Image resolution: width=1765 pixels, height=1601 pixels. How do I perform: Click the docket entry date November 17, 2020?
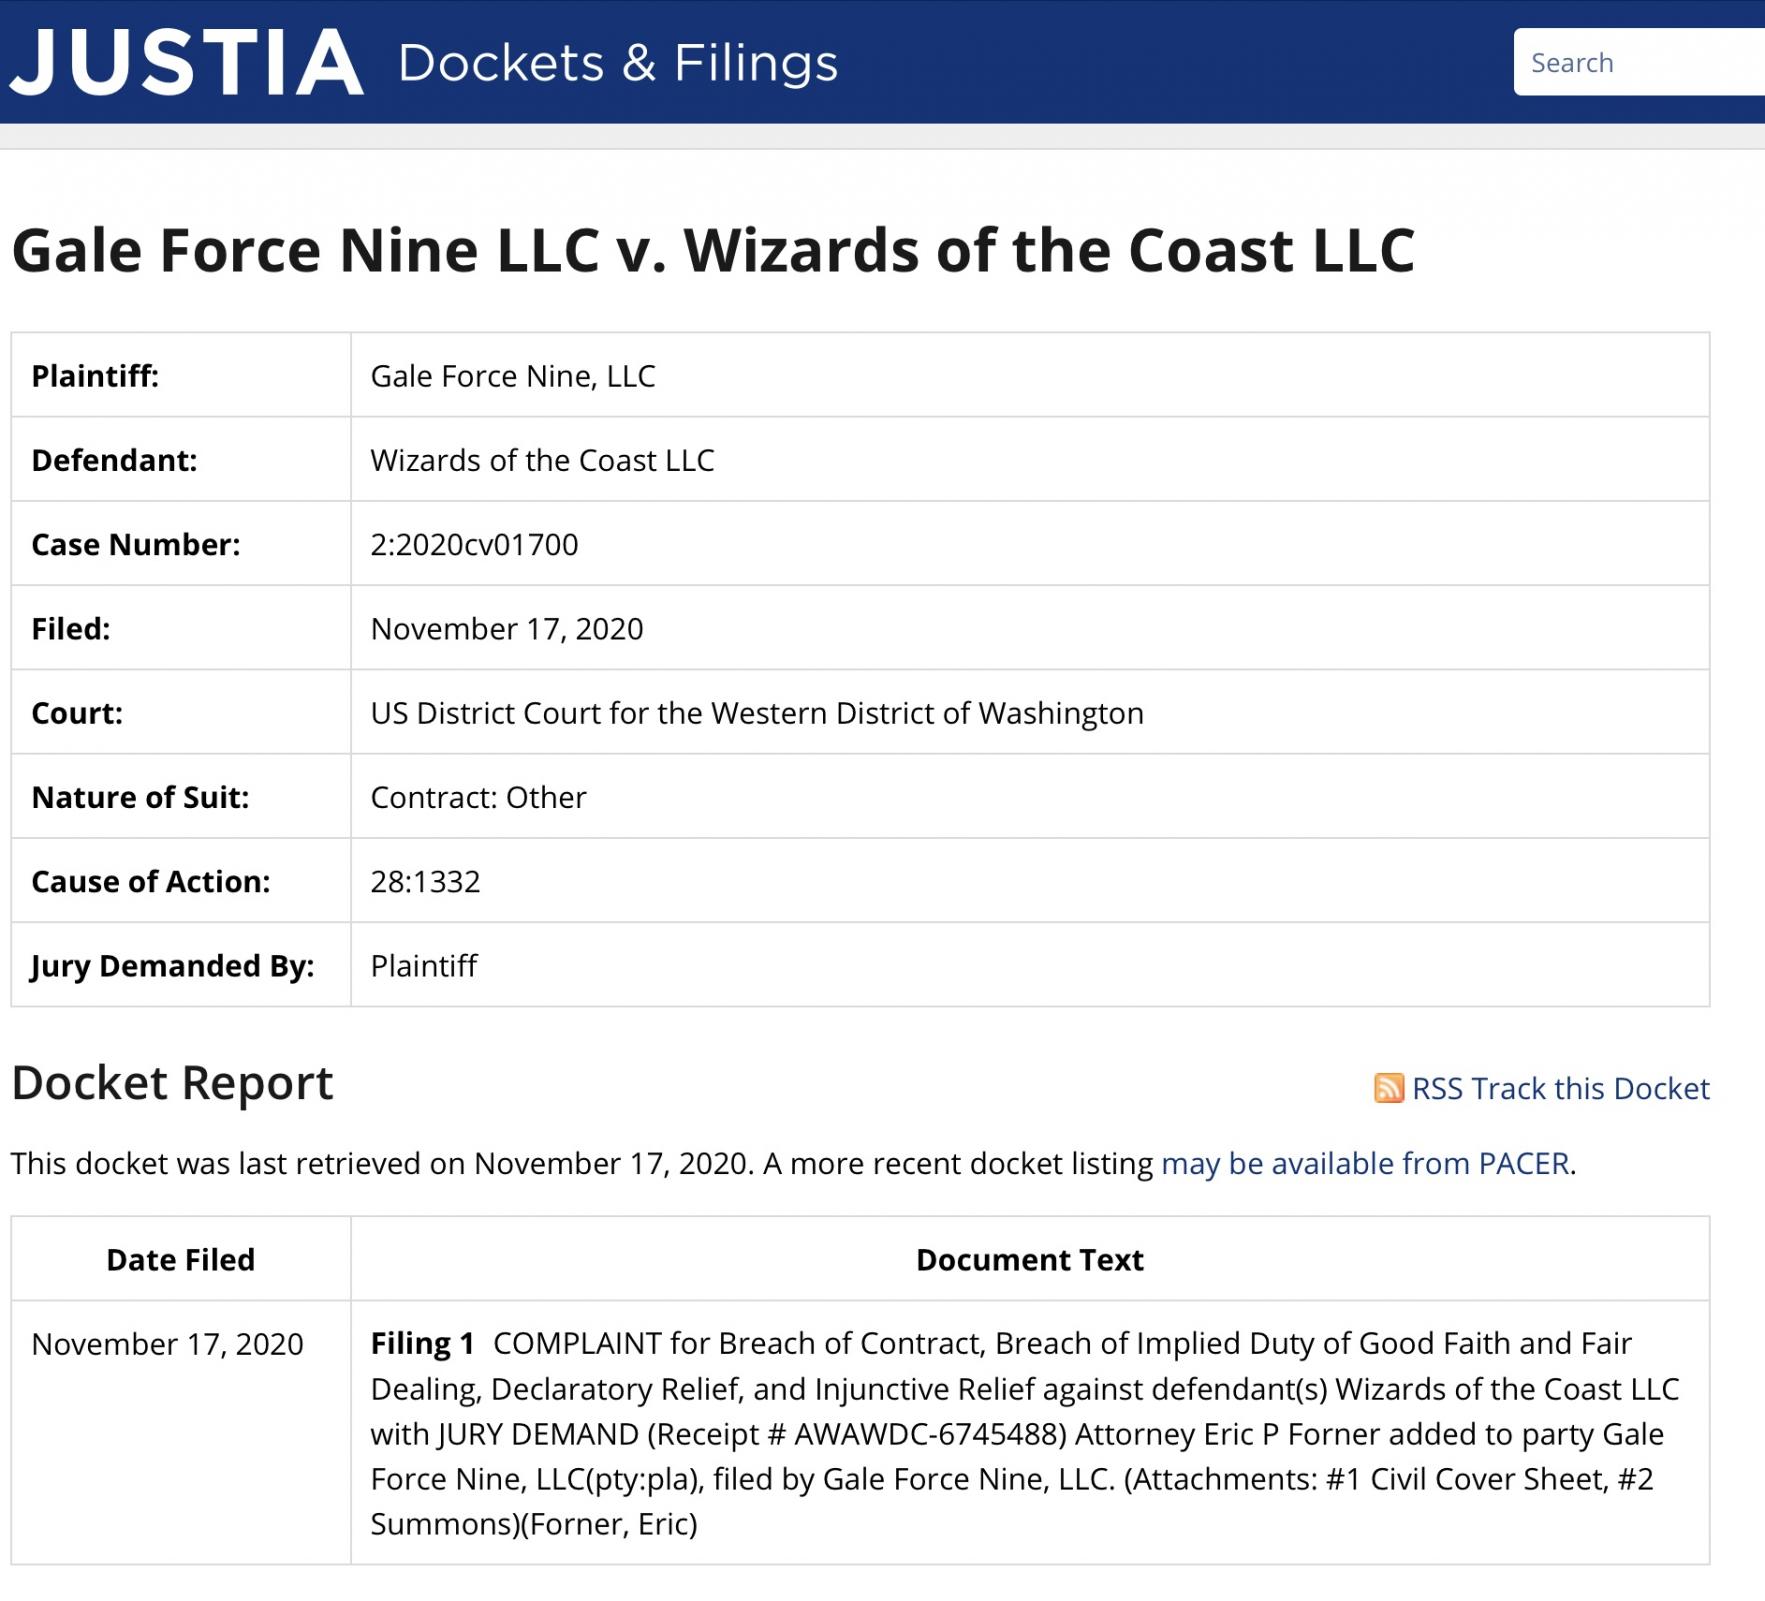(167, 1344)
